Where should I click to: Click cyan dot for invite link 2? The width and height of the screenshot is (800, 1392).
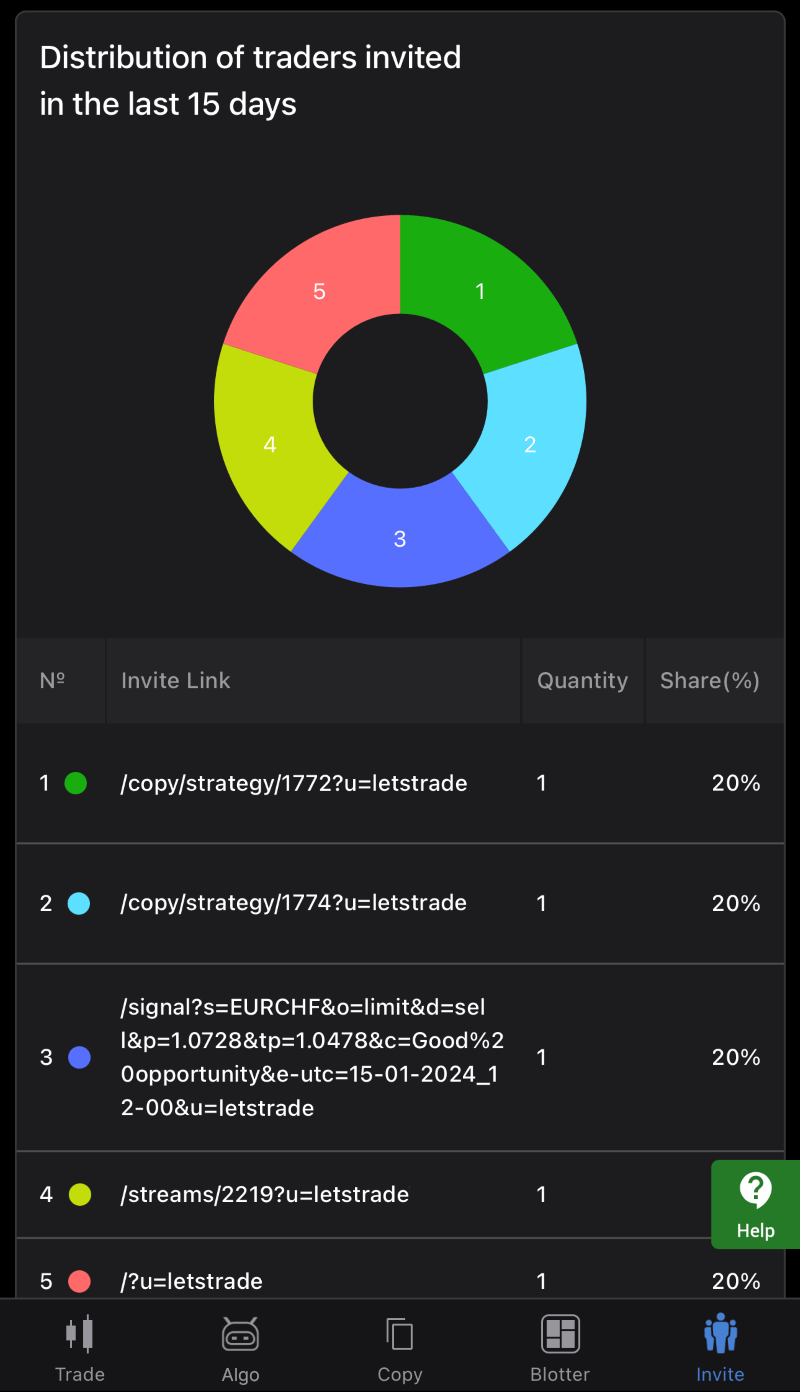tap(78, 904)
